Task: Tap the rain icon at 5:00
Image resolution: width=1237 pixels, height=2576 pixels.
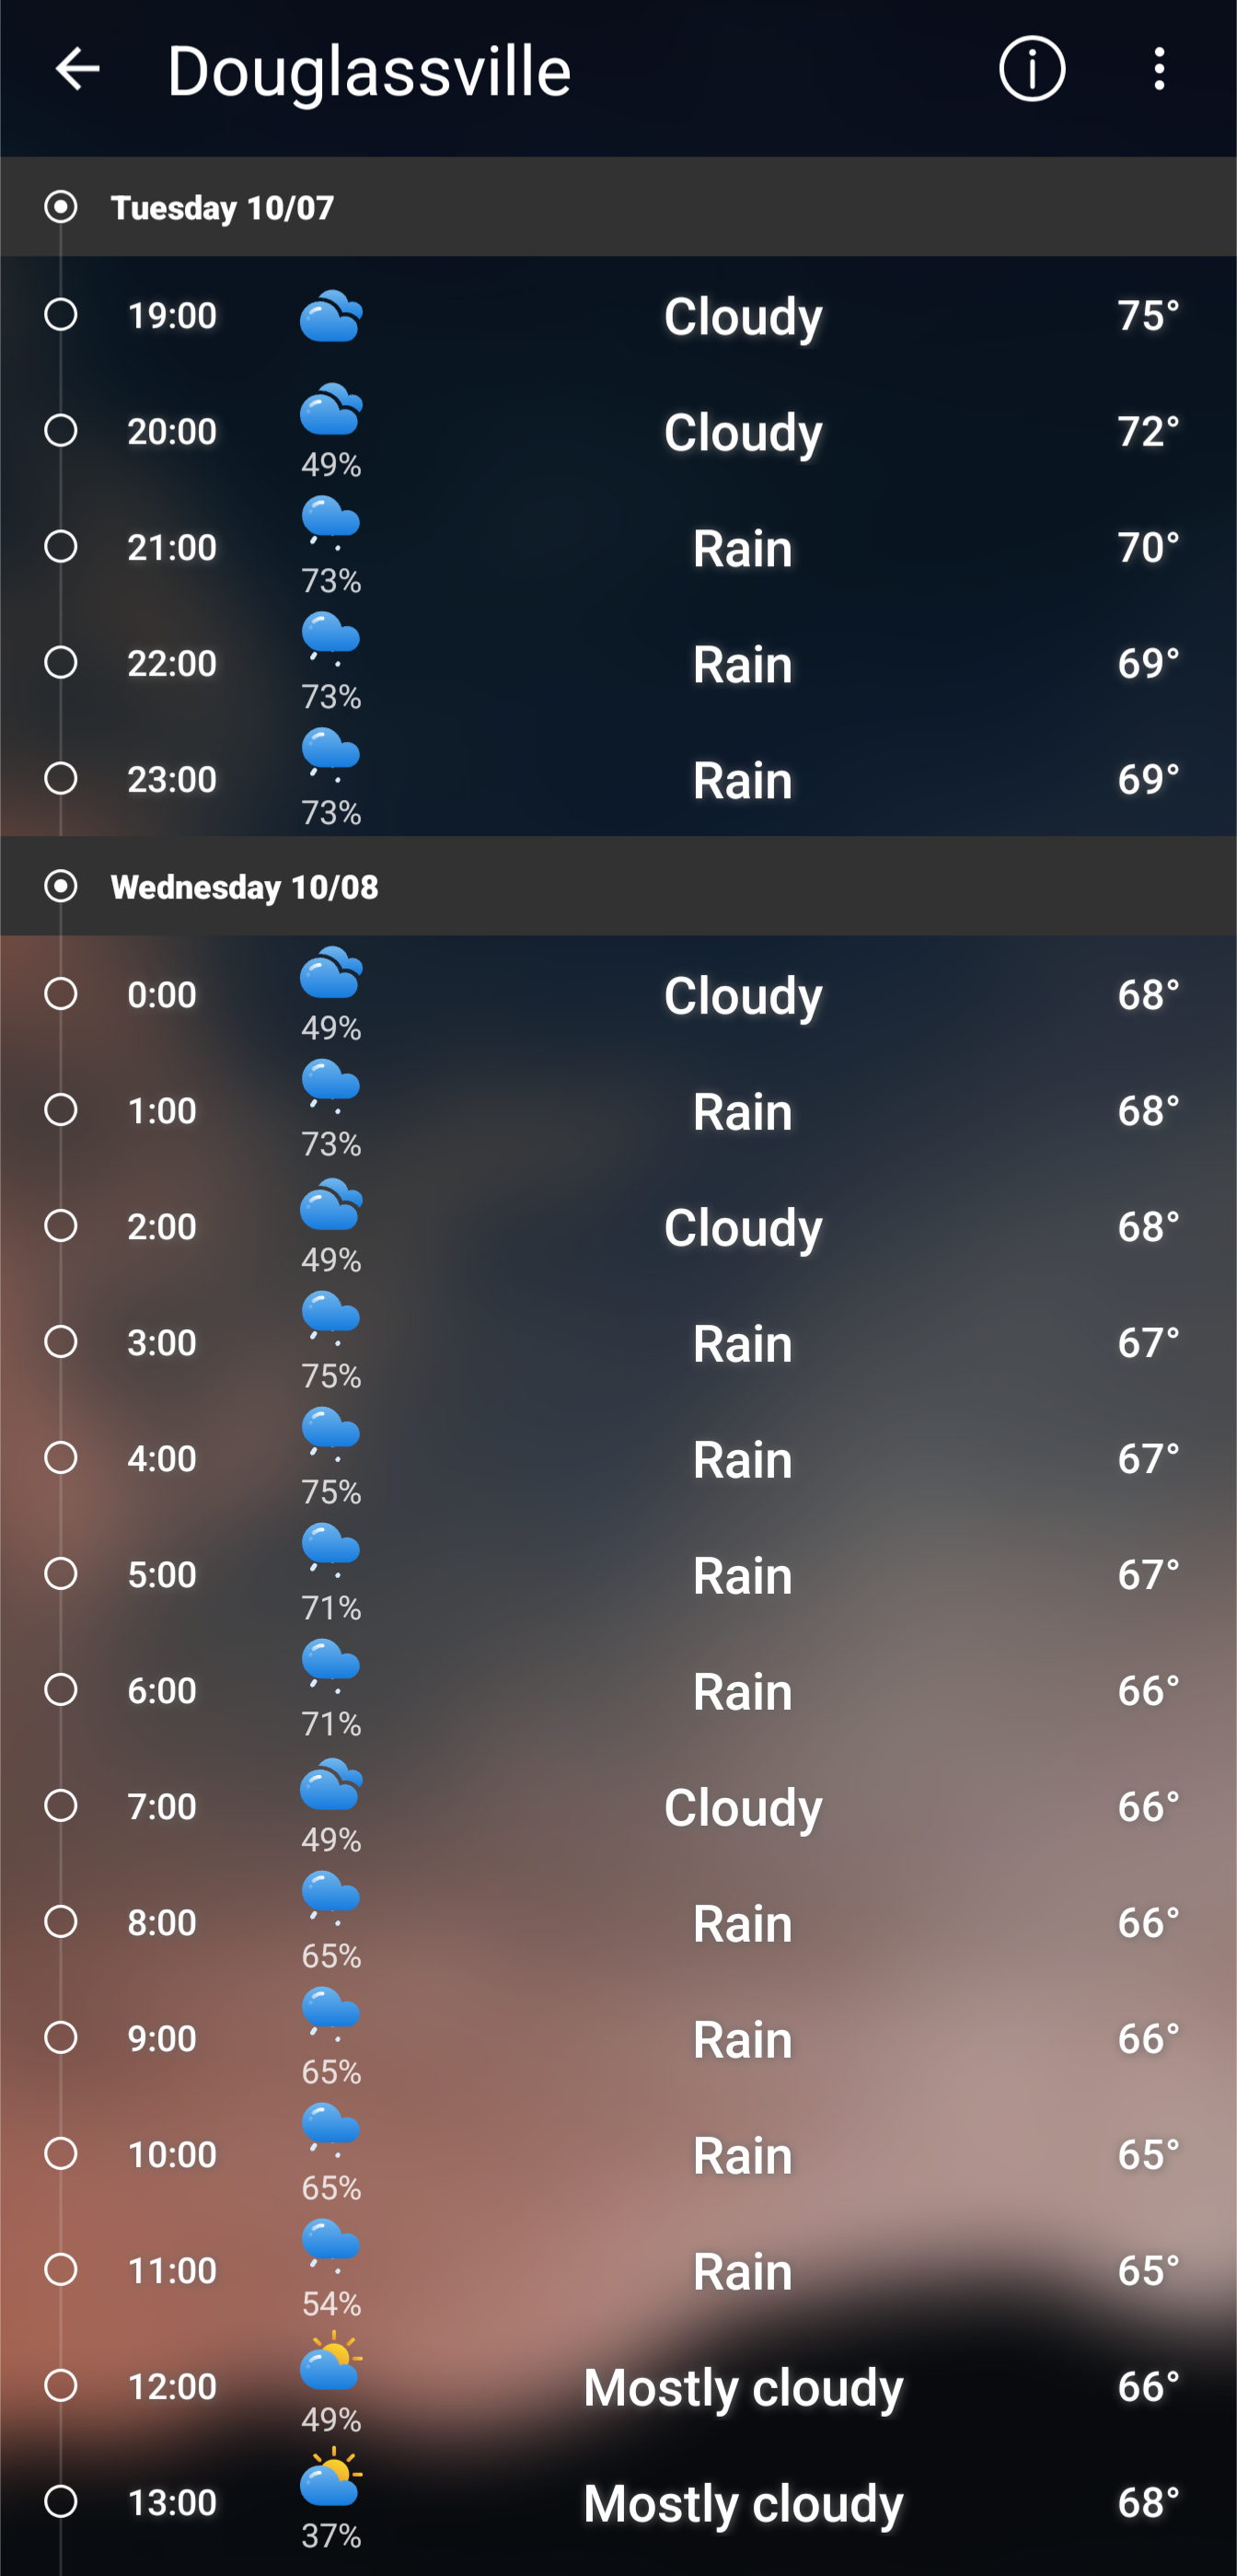Action: coord(331,1550)
